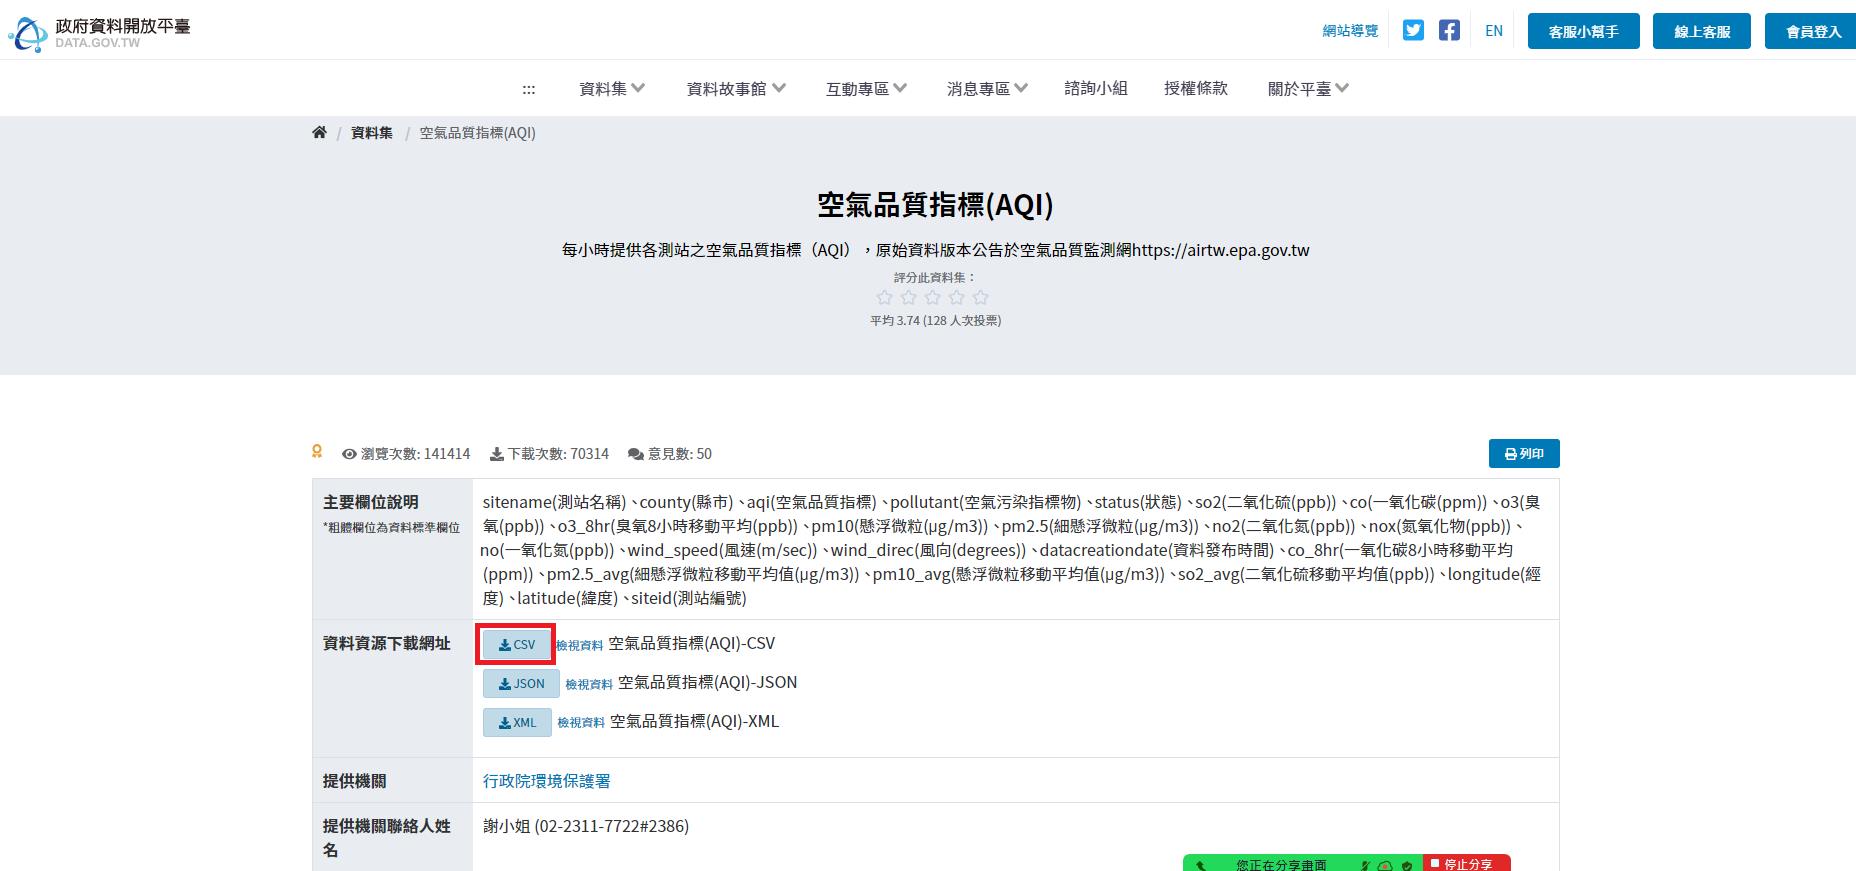Image resolution: width=1856 pixels, height=871 pixels.
Task: Click the gold medal badge icon
Action: 317,452
